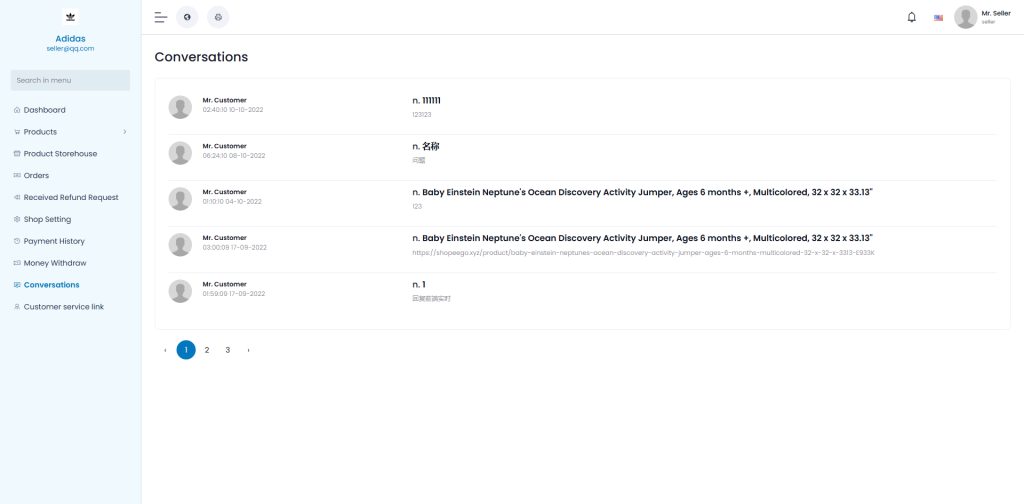Open Shop Setting from sidebar
This screenshot has width=1024, height=504.
[x=47, y=219]
